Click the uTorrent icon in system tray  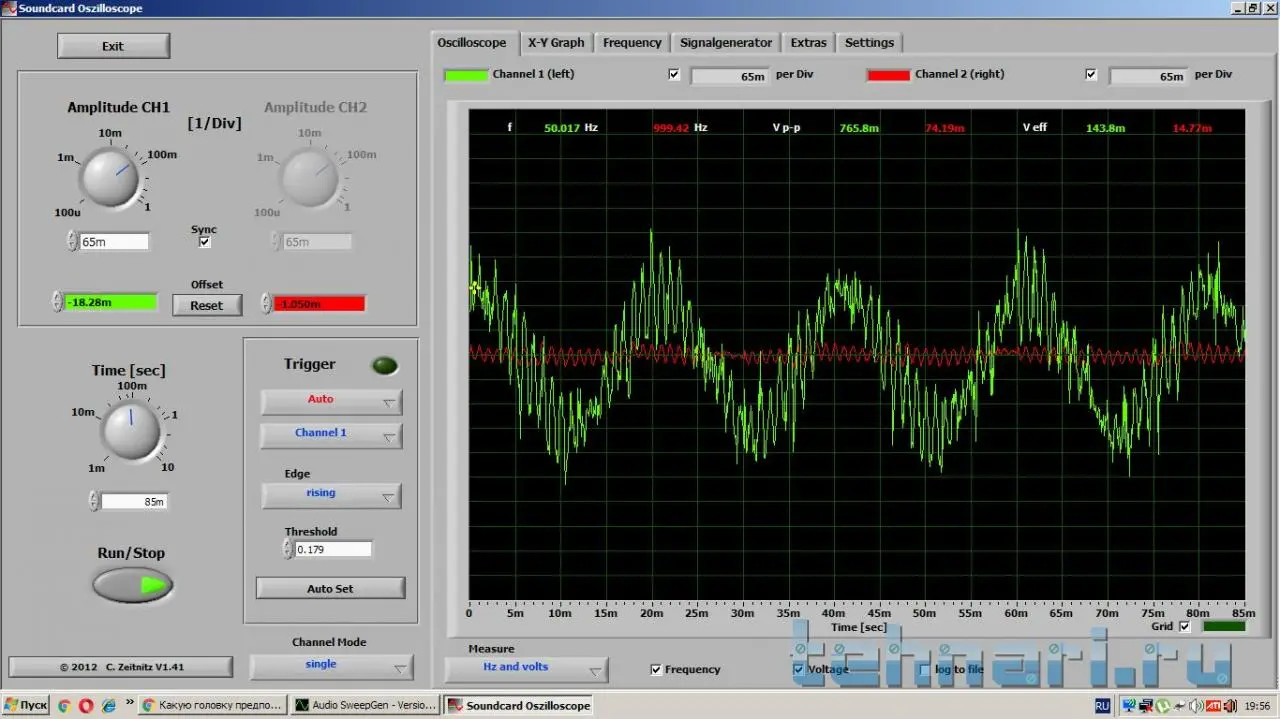(1165, 706)
